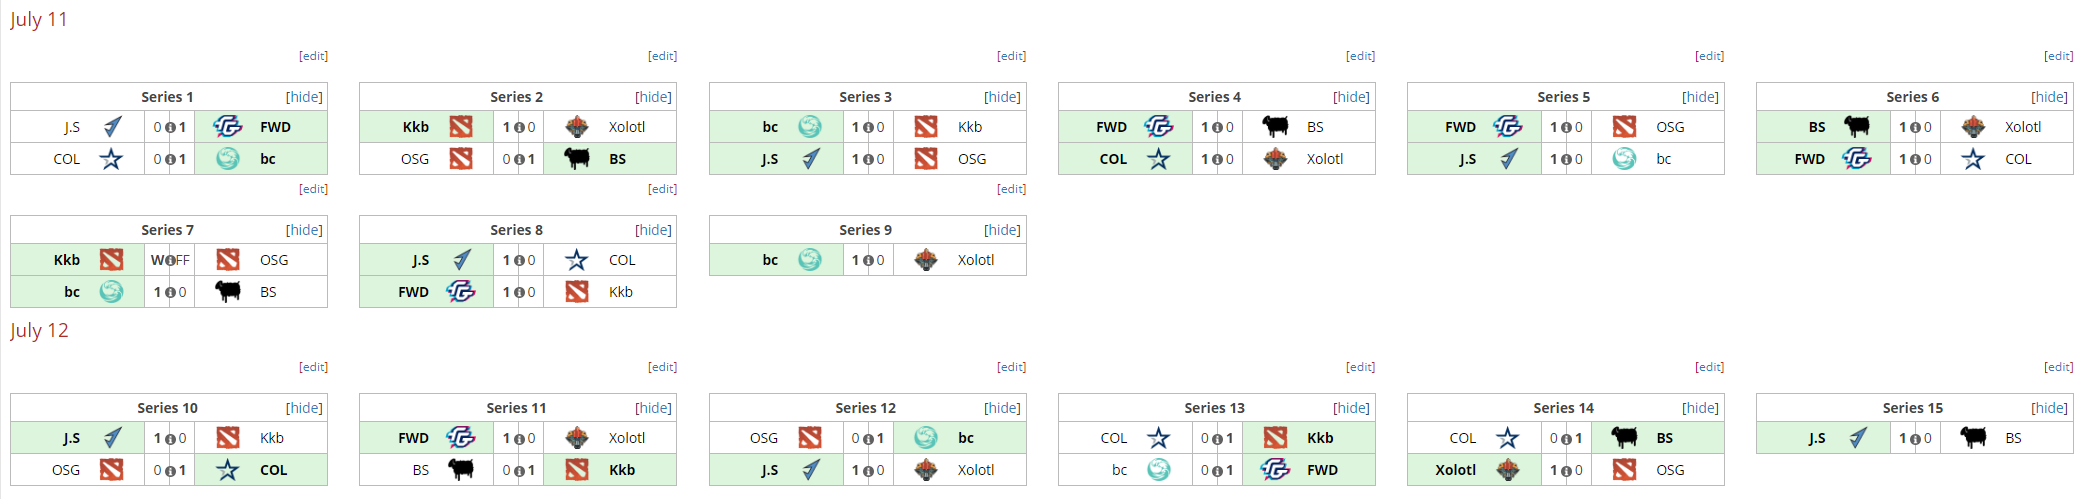Click the match info icon for J.S vs BS in Series 15
The width and height of the screenshot is (2098, 499).
click(x=1914, y=438)
